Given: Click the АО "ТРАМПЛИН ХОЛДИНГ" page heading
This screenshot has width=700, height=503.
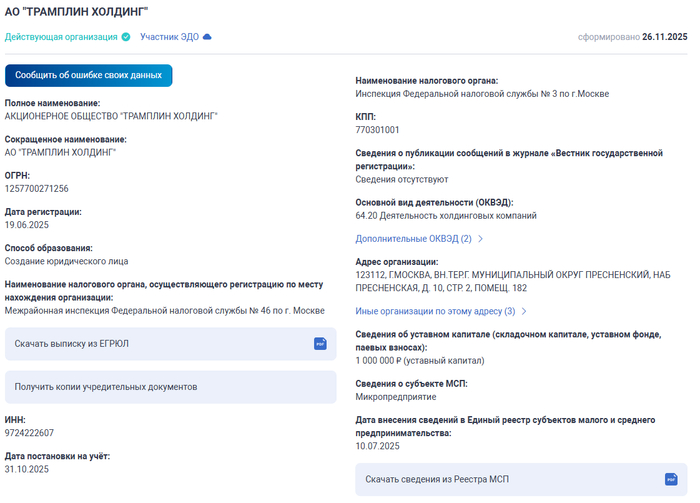Looking at the screenshot, I should (x=77, y=12).
